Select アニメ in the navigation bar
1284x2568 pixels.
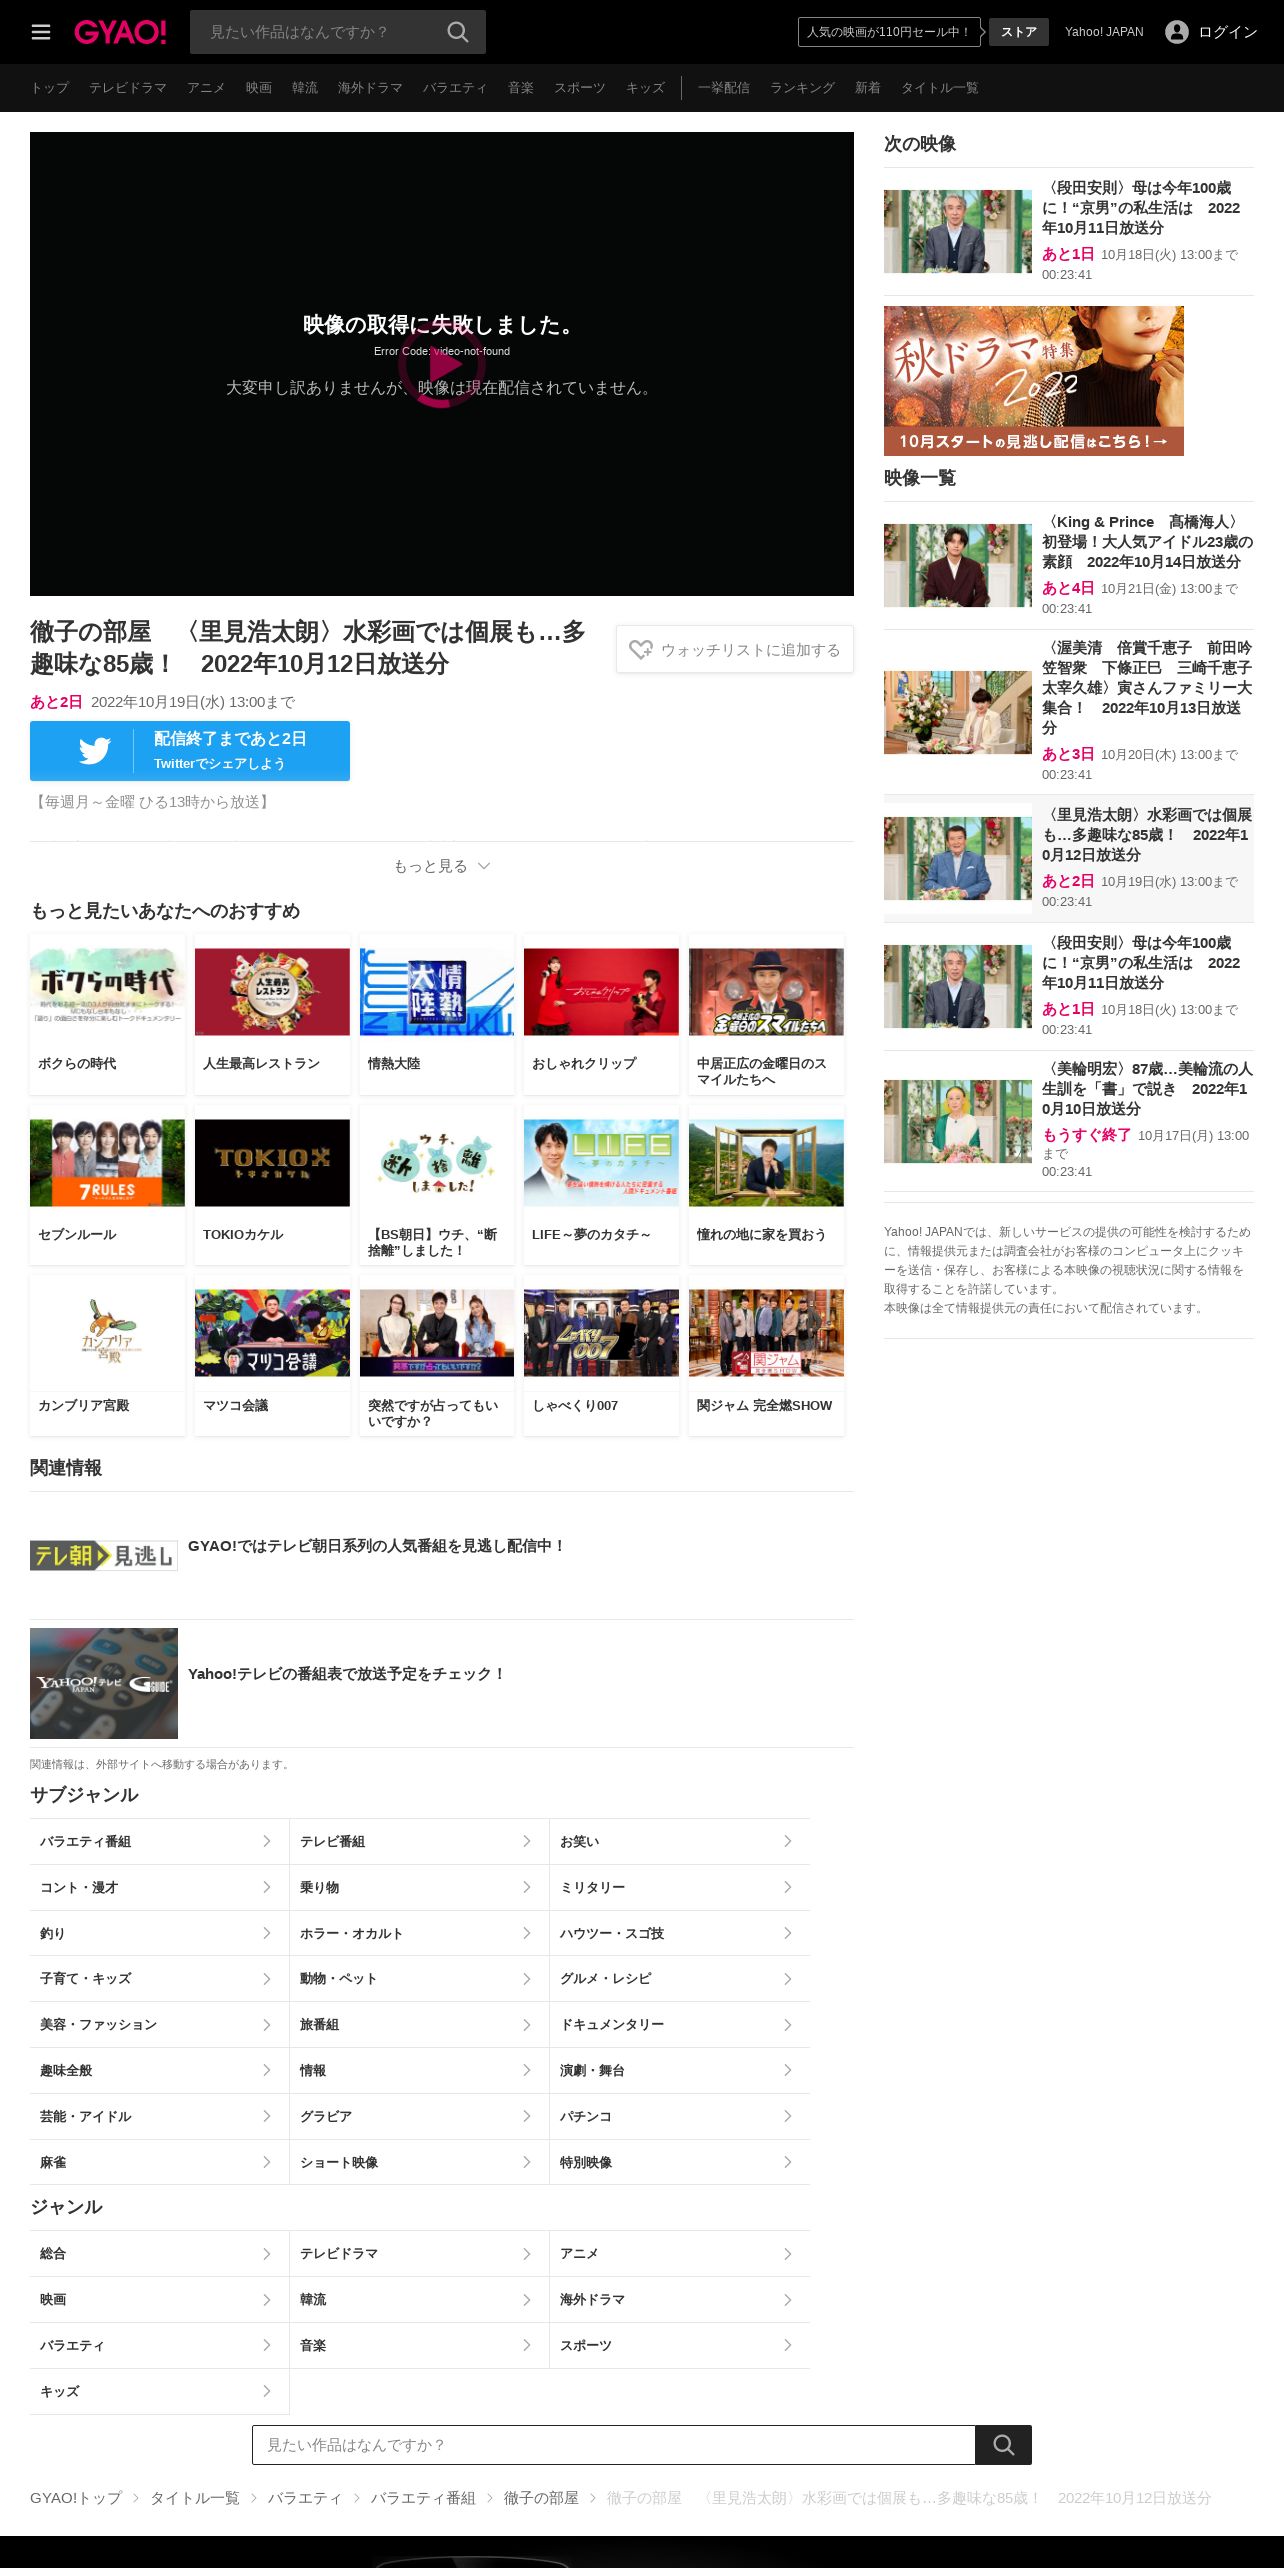tap(206, 88)
